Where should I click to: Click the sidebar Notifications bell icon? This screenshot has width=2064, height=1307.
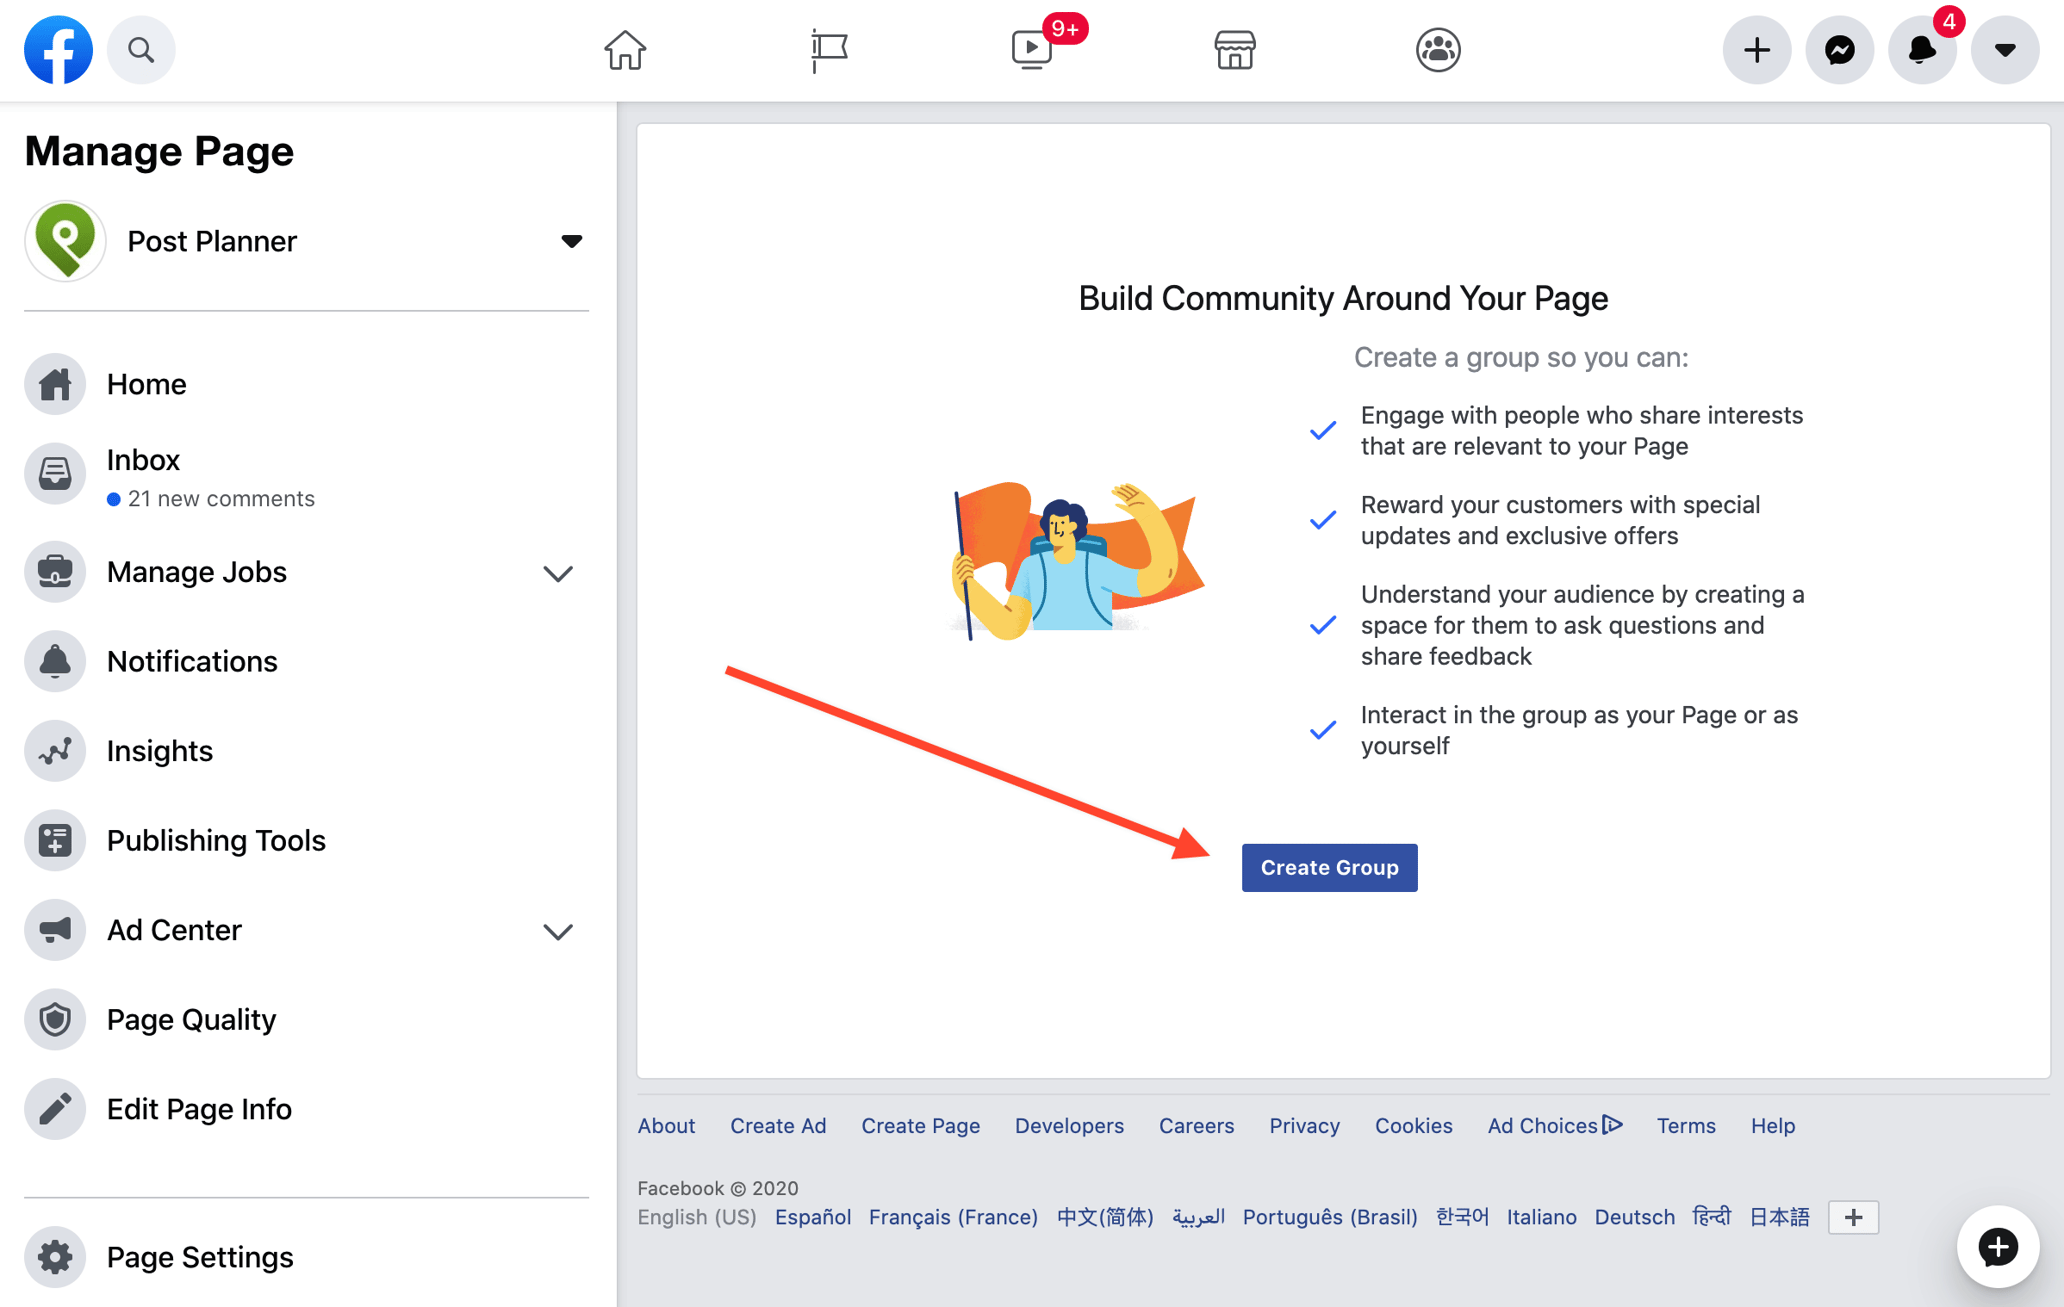(55, 661)
